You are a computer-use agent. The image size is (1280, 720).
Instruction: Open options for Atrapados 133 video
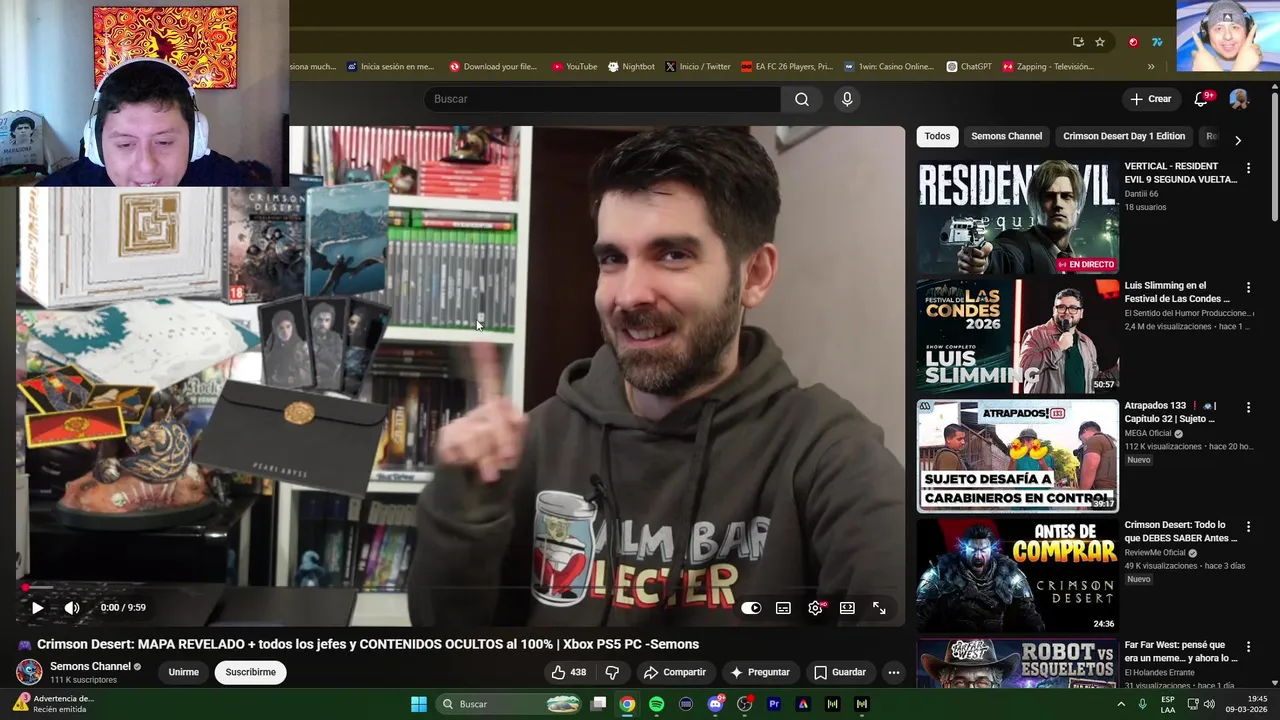(1248, 408)
